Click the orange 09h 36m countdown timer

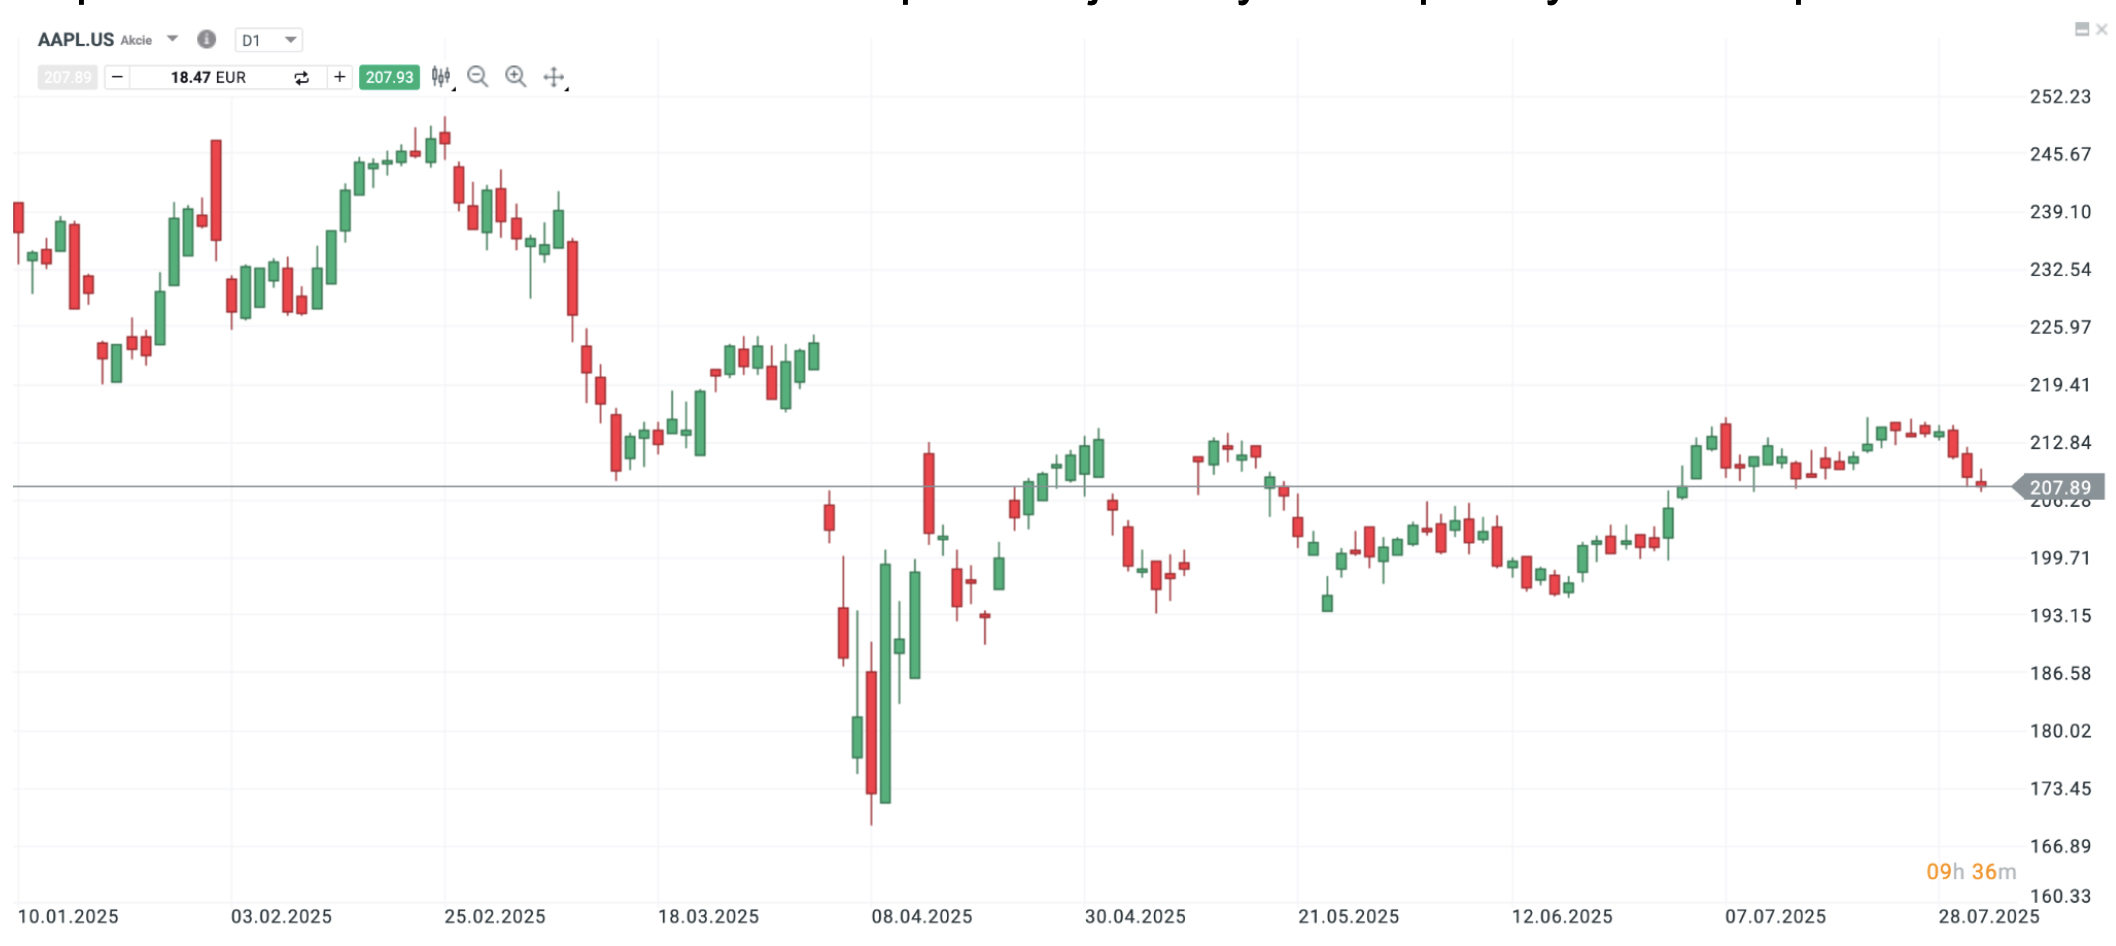1970,872
